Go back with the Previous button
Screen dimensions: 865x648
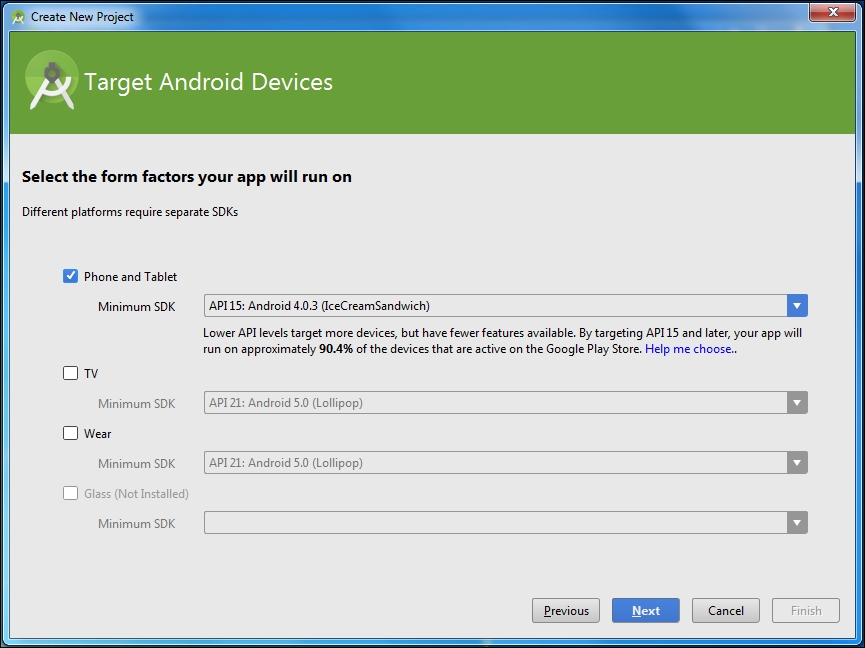coord(566,611)
